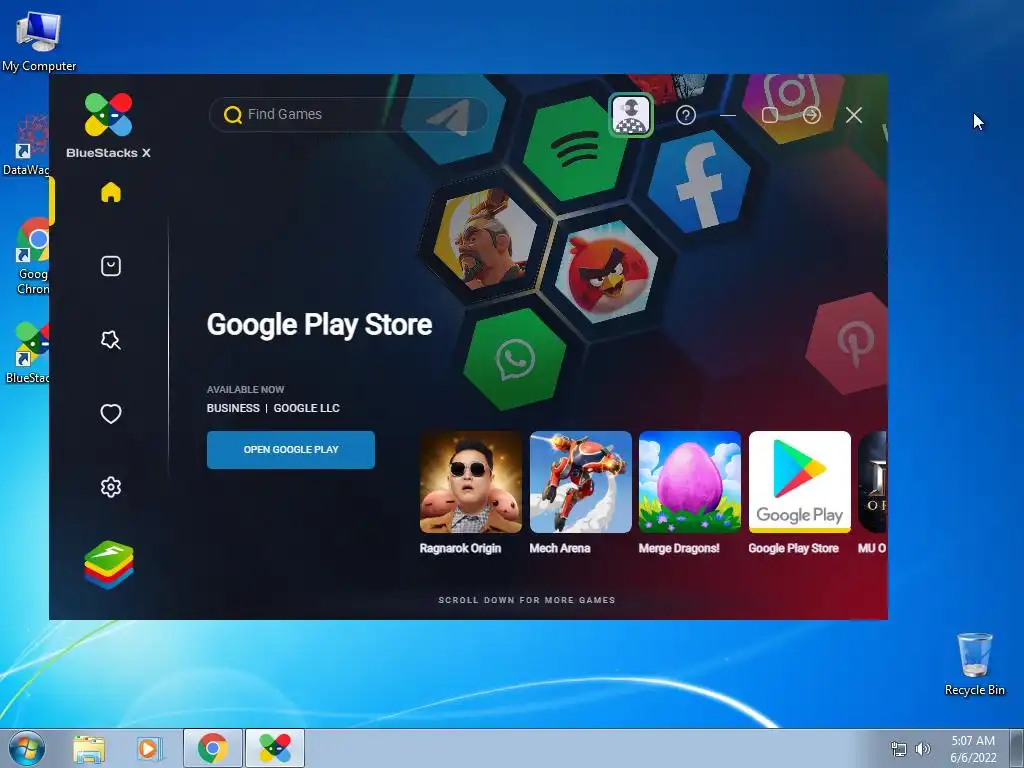Select the Mech Arena game thumbnail
This screenshot has height=768, width=1024.
[x=581, y=482]
